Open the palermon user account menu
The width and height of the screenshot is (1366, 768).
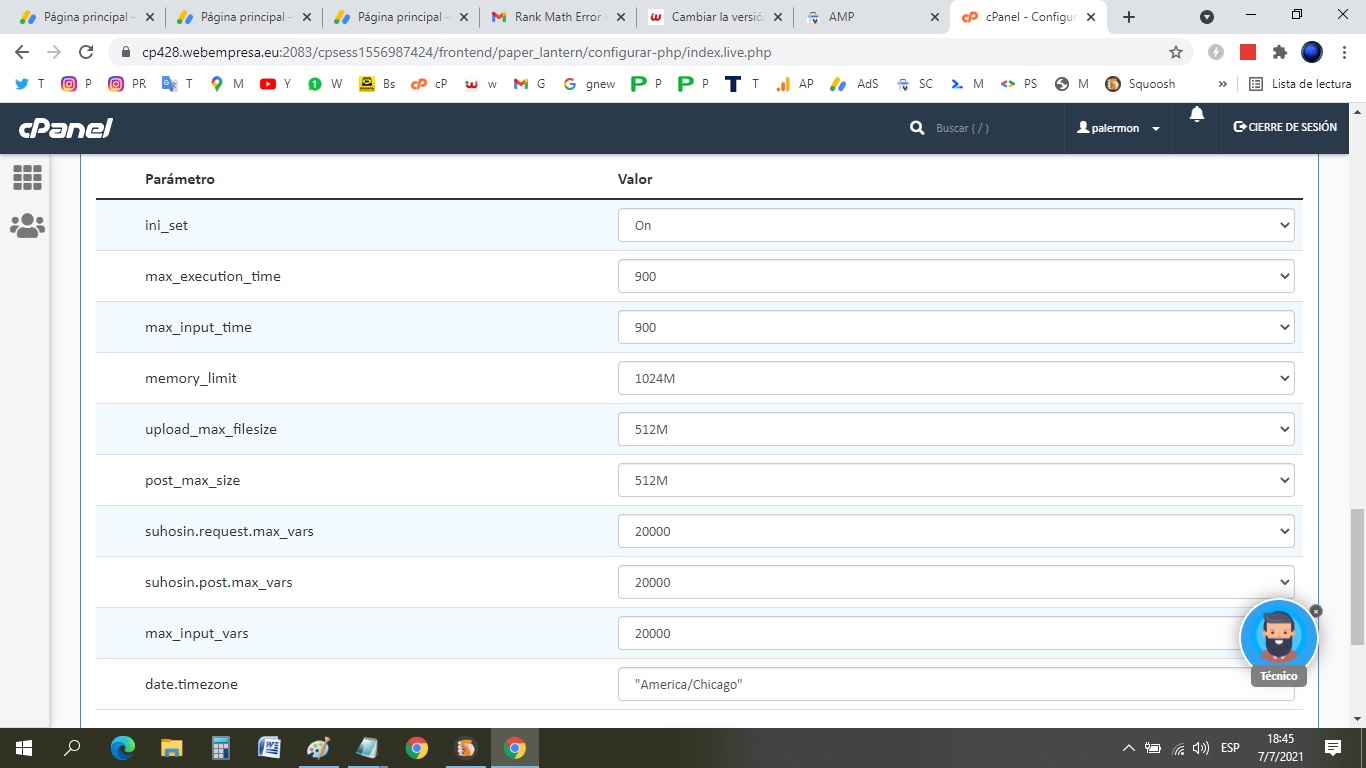point(1118,128)
